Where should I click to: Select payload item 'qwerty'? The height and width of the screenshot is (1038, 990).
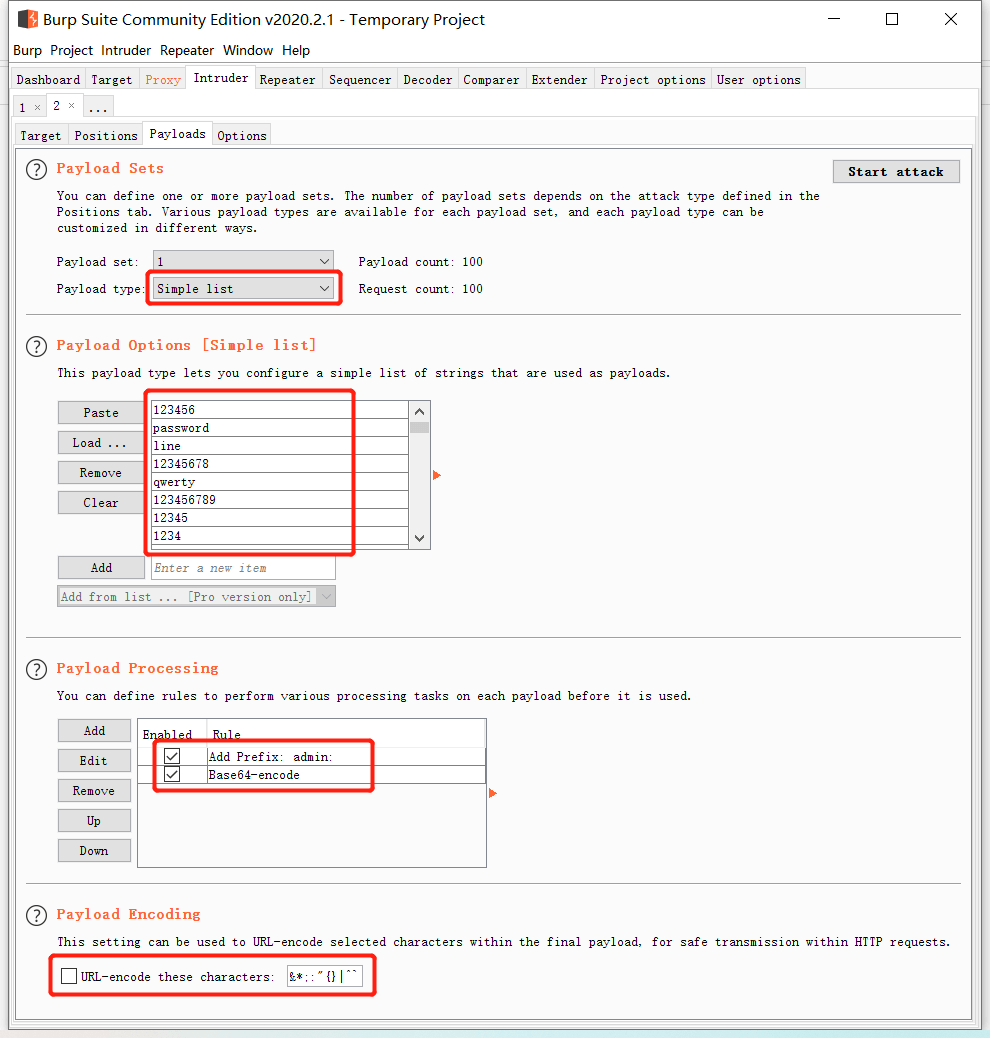tap(279, 482)
